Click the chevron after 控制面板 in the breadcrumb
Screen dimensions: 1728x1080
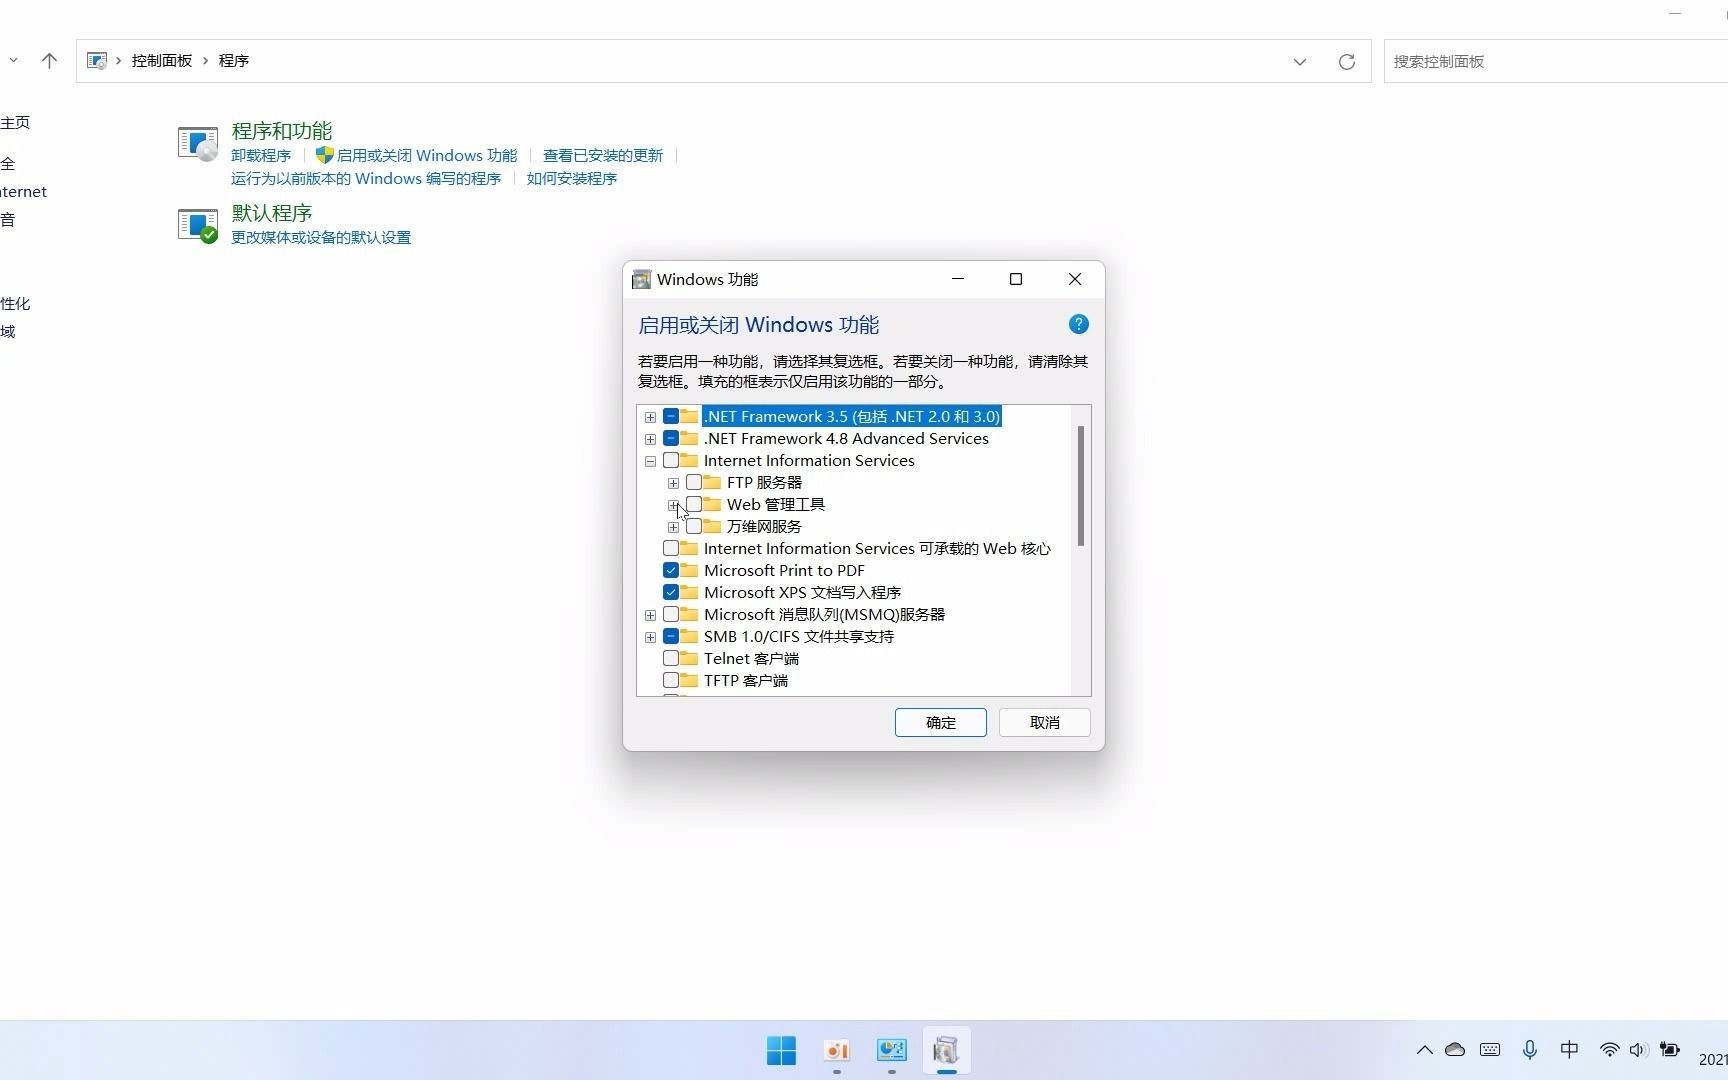pos(206,61)
